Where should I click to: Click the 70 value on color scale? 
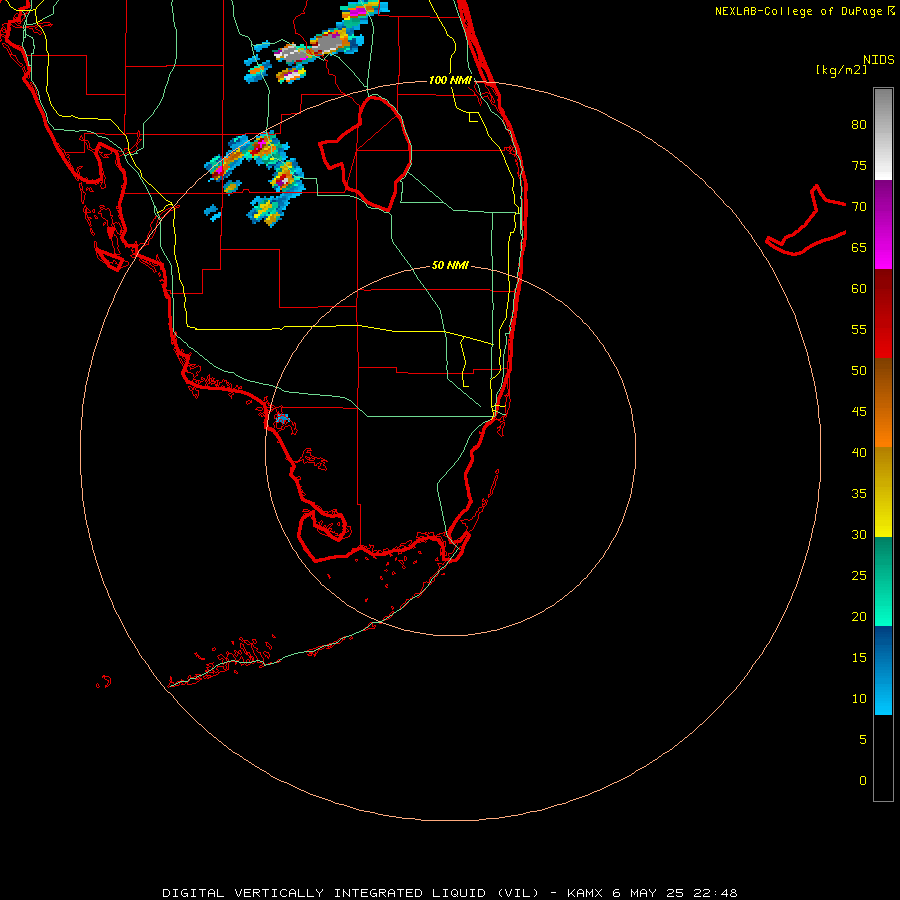(x=859, y=207)
